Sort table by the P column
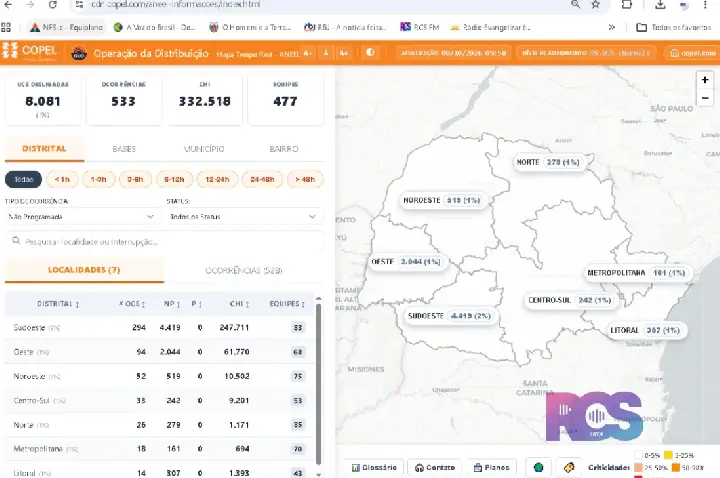This screenshot has width=720, height=478. (197, 304)
